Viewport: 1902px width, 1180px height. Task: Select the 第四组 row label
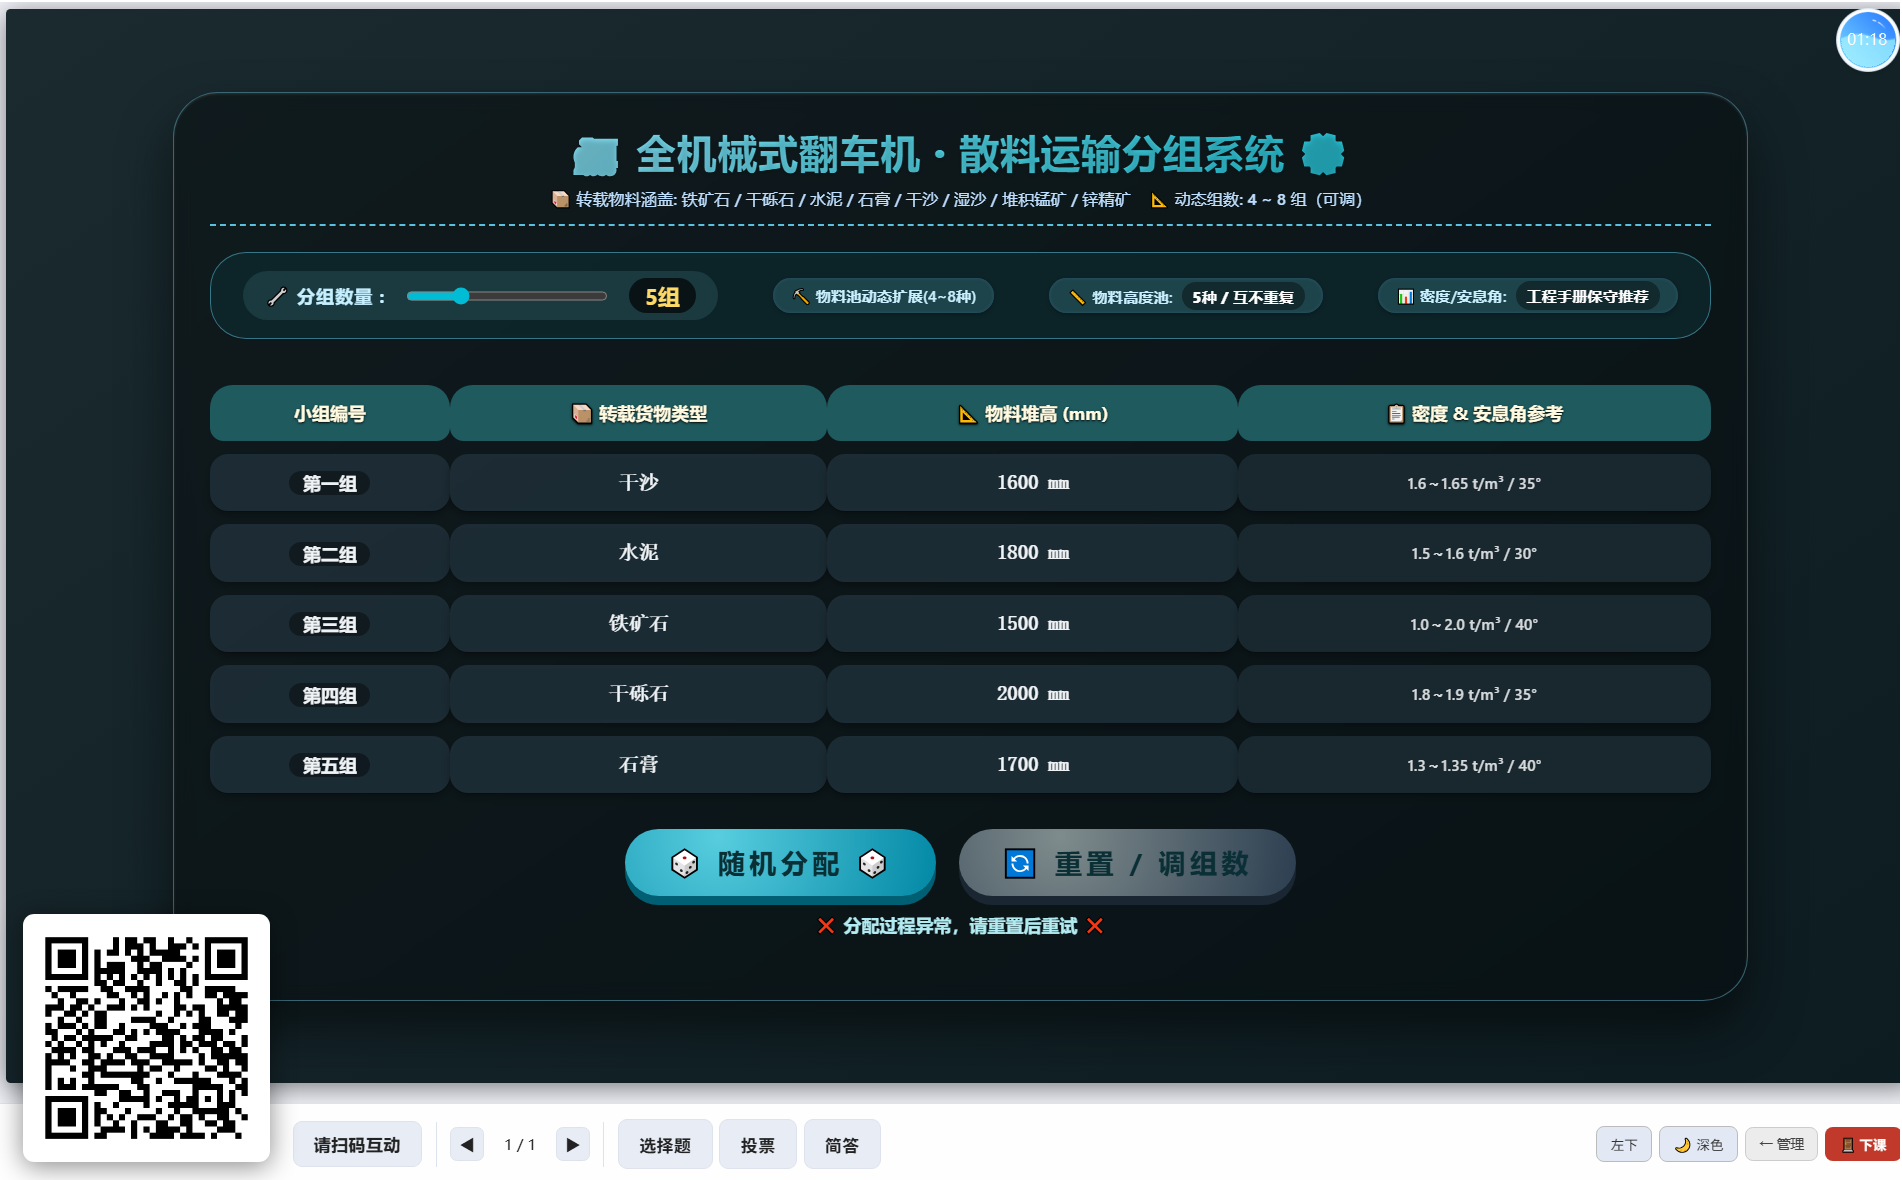[x=330, y=696]
